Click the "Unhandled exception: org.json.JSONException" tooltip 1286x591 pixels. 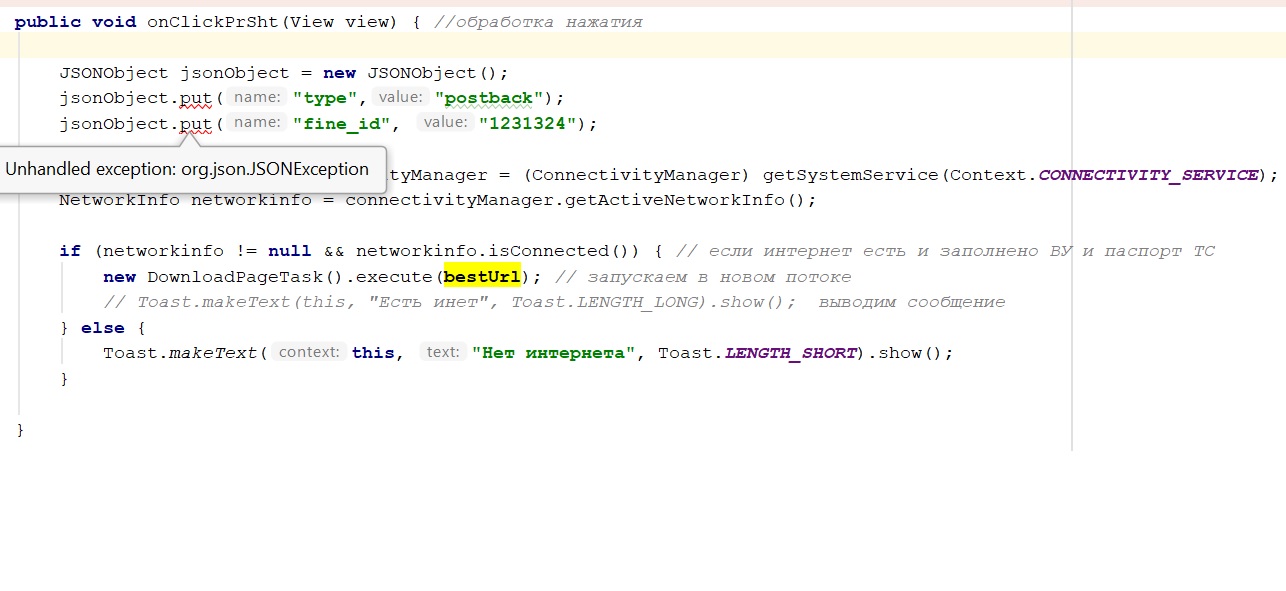[187, 169]
